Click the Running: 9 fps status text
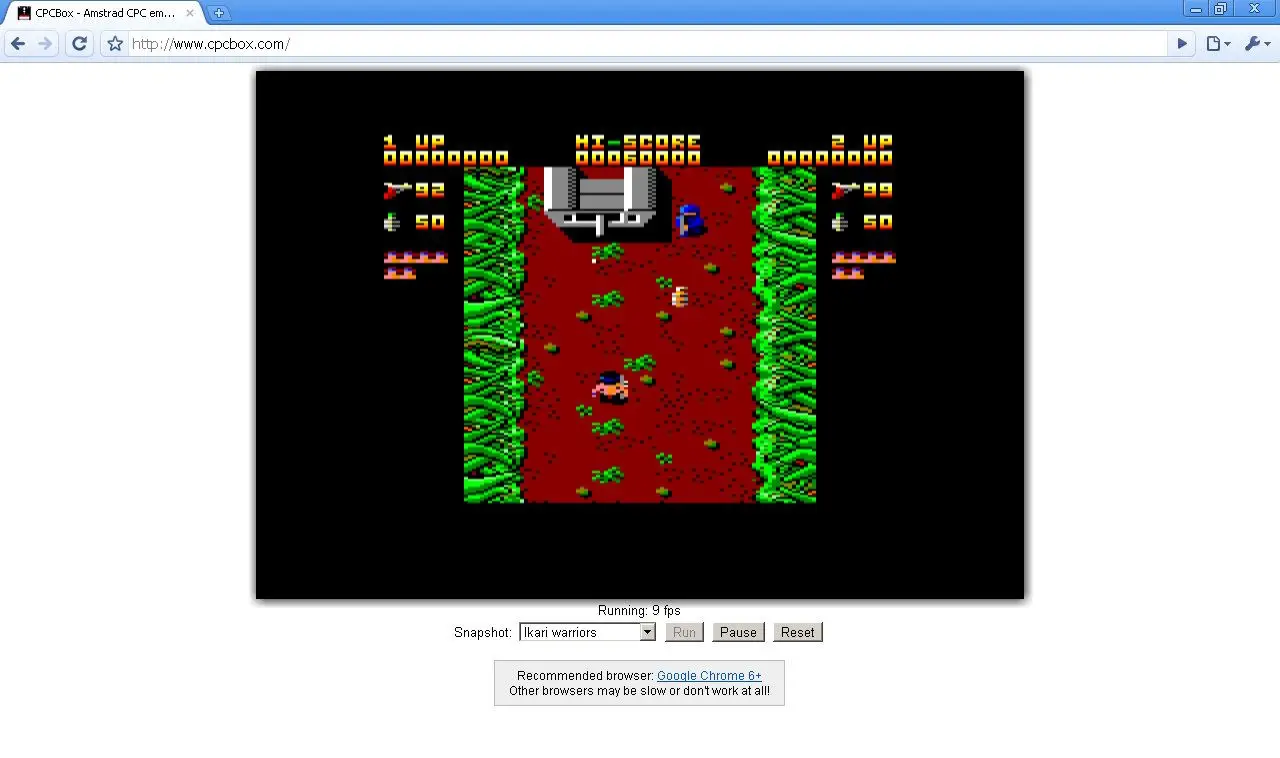 (639, 611)
